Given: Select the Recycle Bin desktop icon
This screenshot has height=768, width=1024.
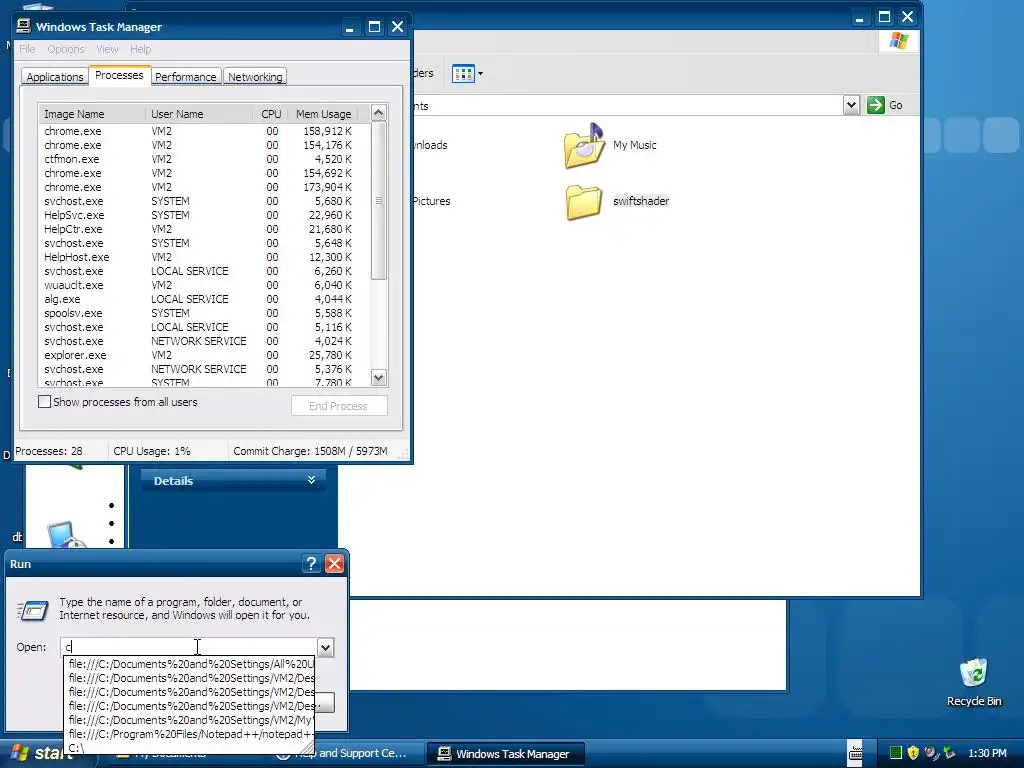Looking at the screenshot, I should 974,673.
